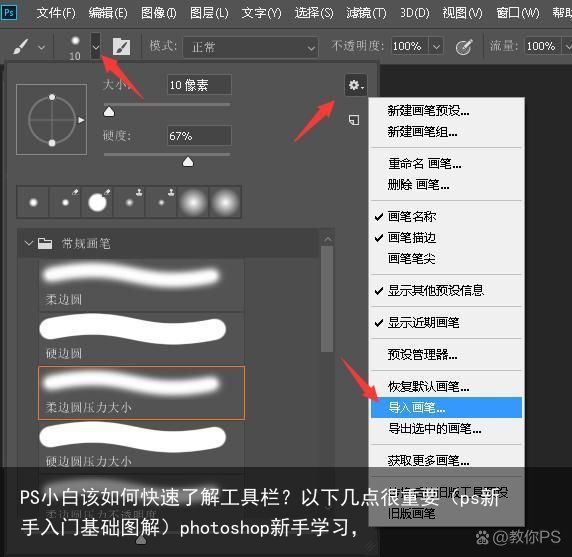This screenshot has width=572, height=557.
Task: Toggle the brush settings panel icon
Action: click(x=121, y=47)
